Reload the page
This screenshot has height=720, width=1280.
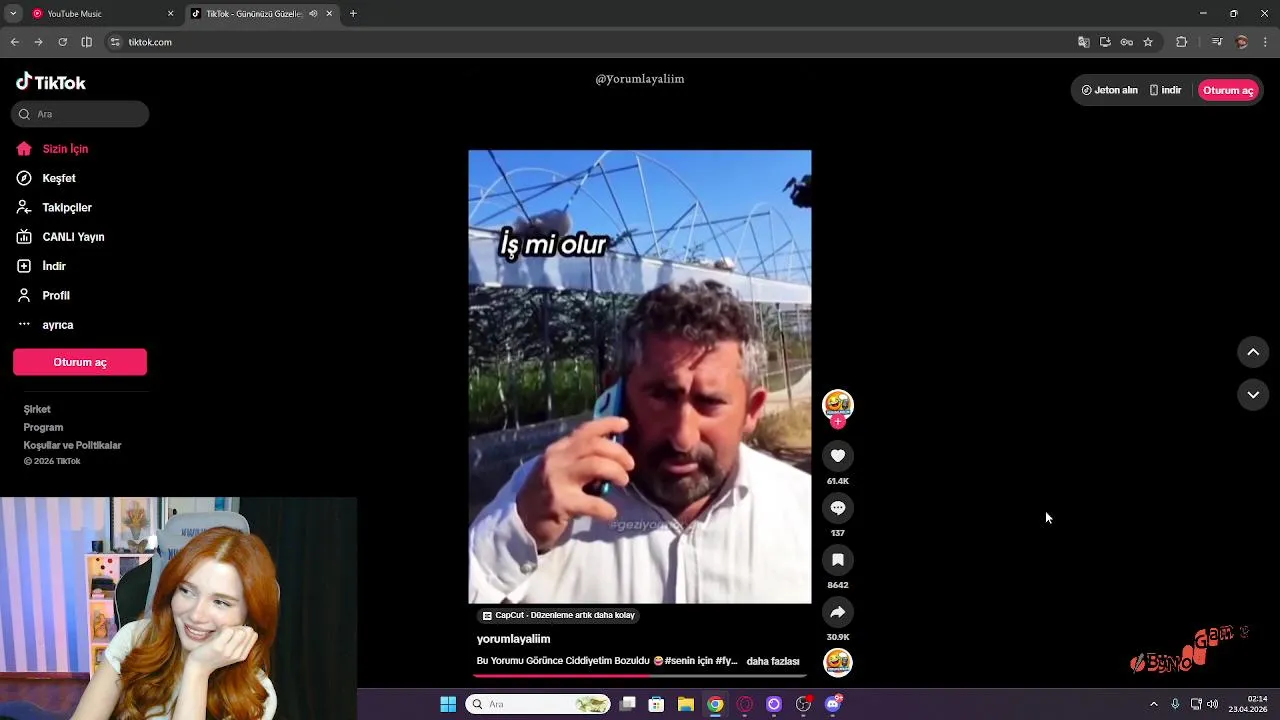tap(62, 42)
